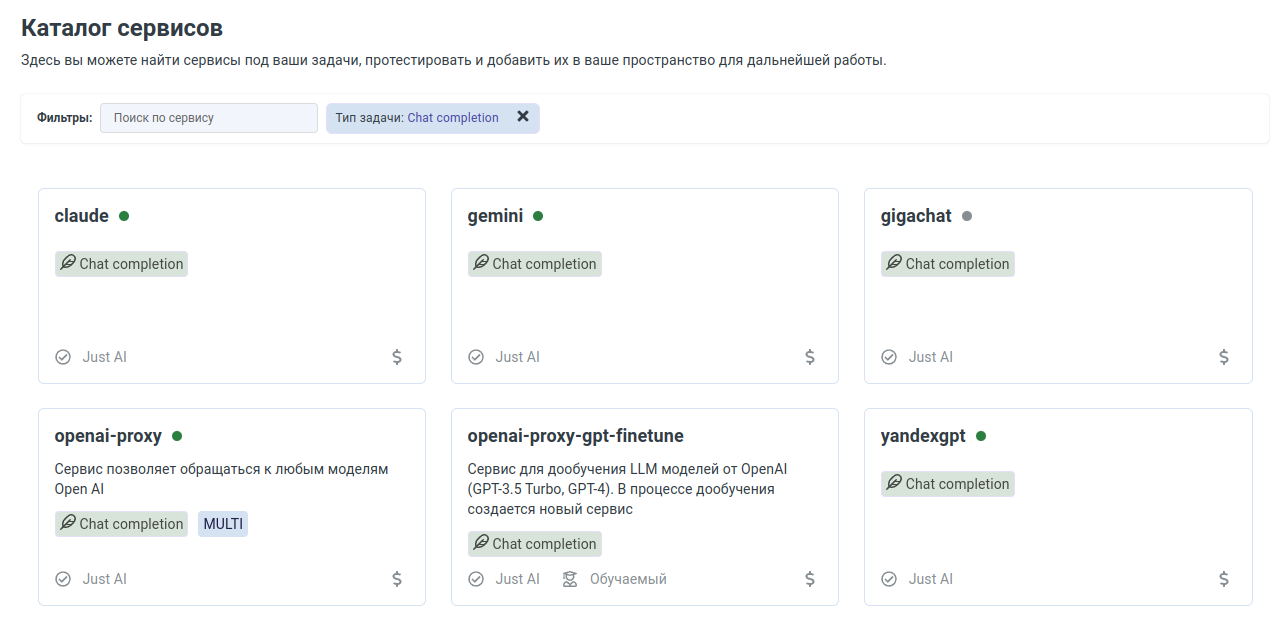Click Chat completion tag on gigachat card

pos(947,264)
